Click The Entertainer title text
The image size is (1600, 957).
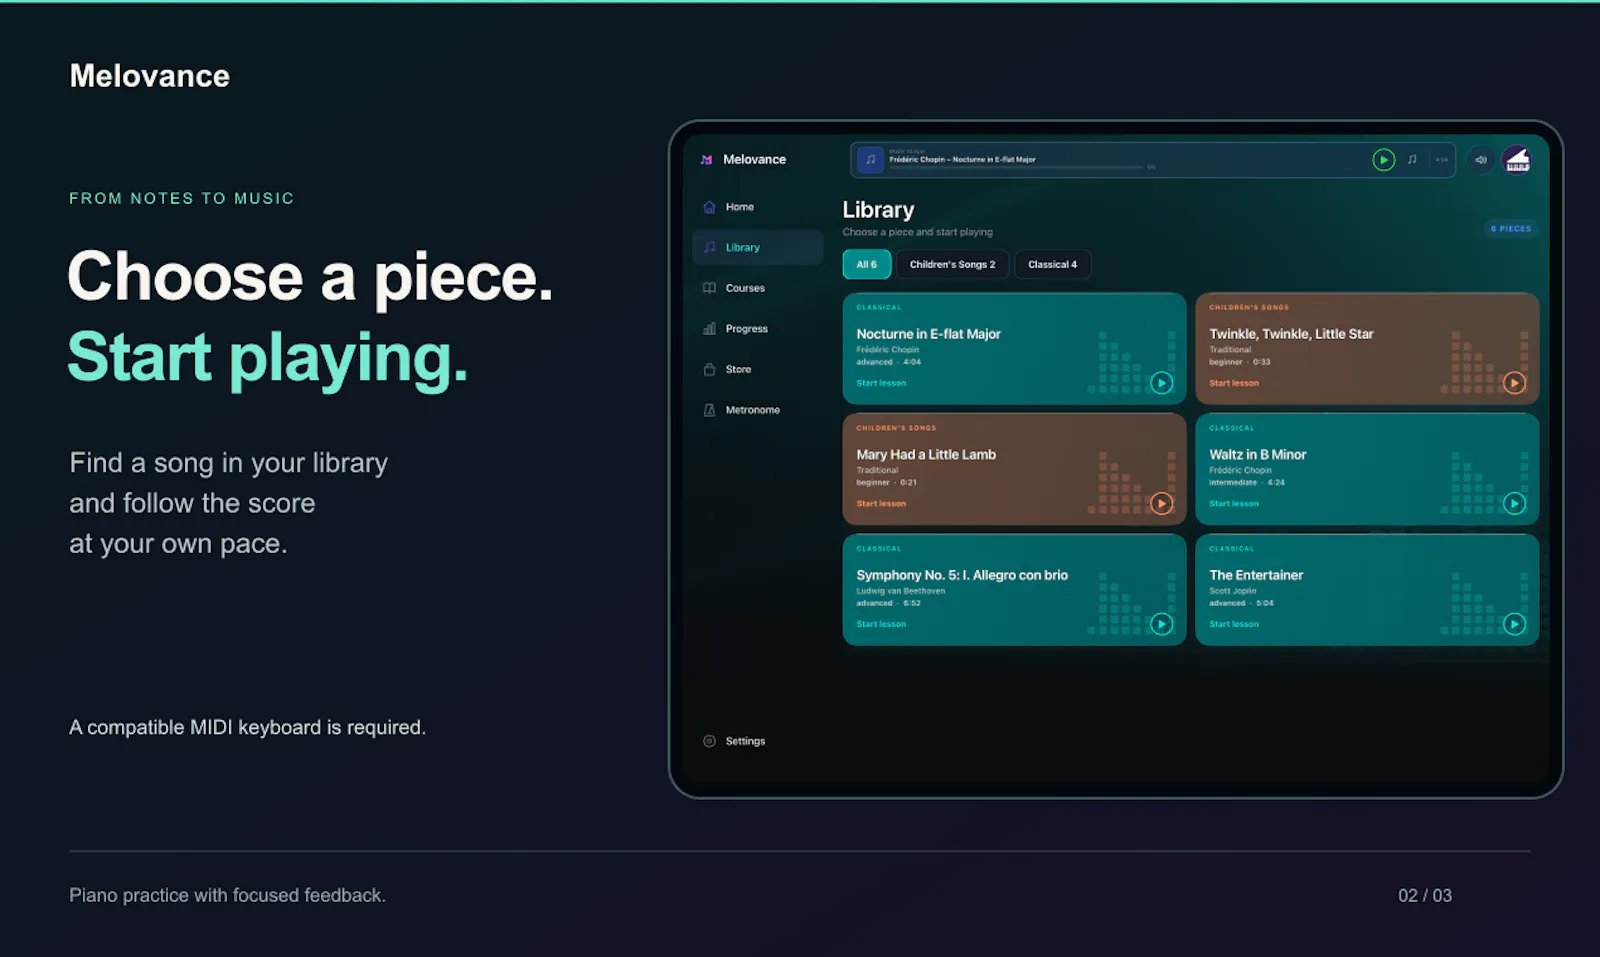tap(1256, 575)
